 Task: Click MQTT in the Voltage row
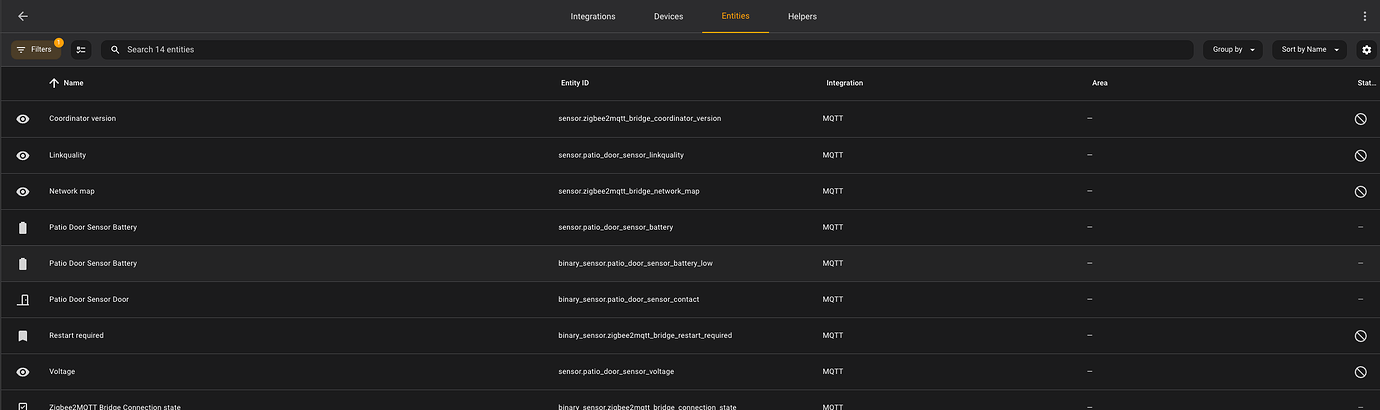pos(832,371)
